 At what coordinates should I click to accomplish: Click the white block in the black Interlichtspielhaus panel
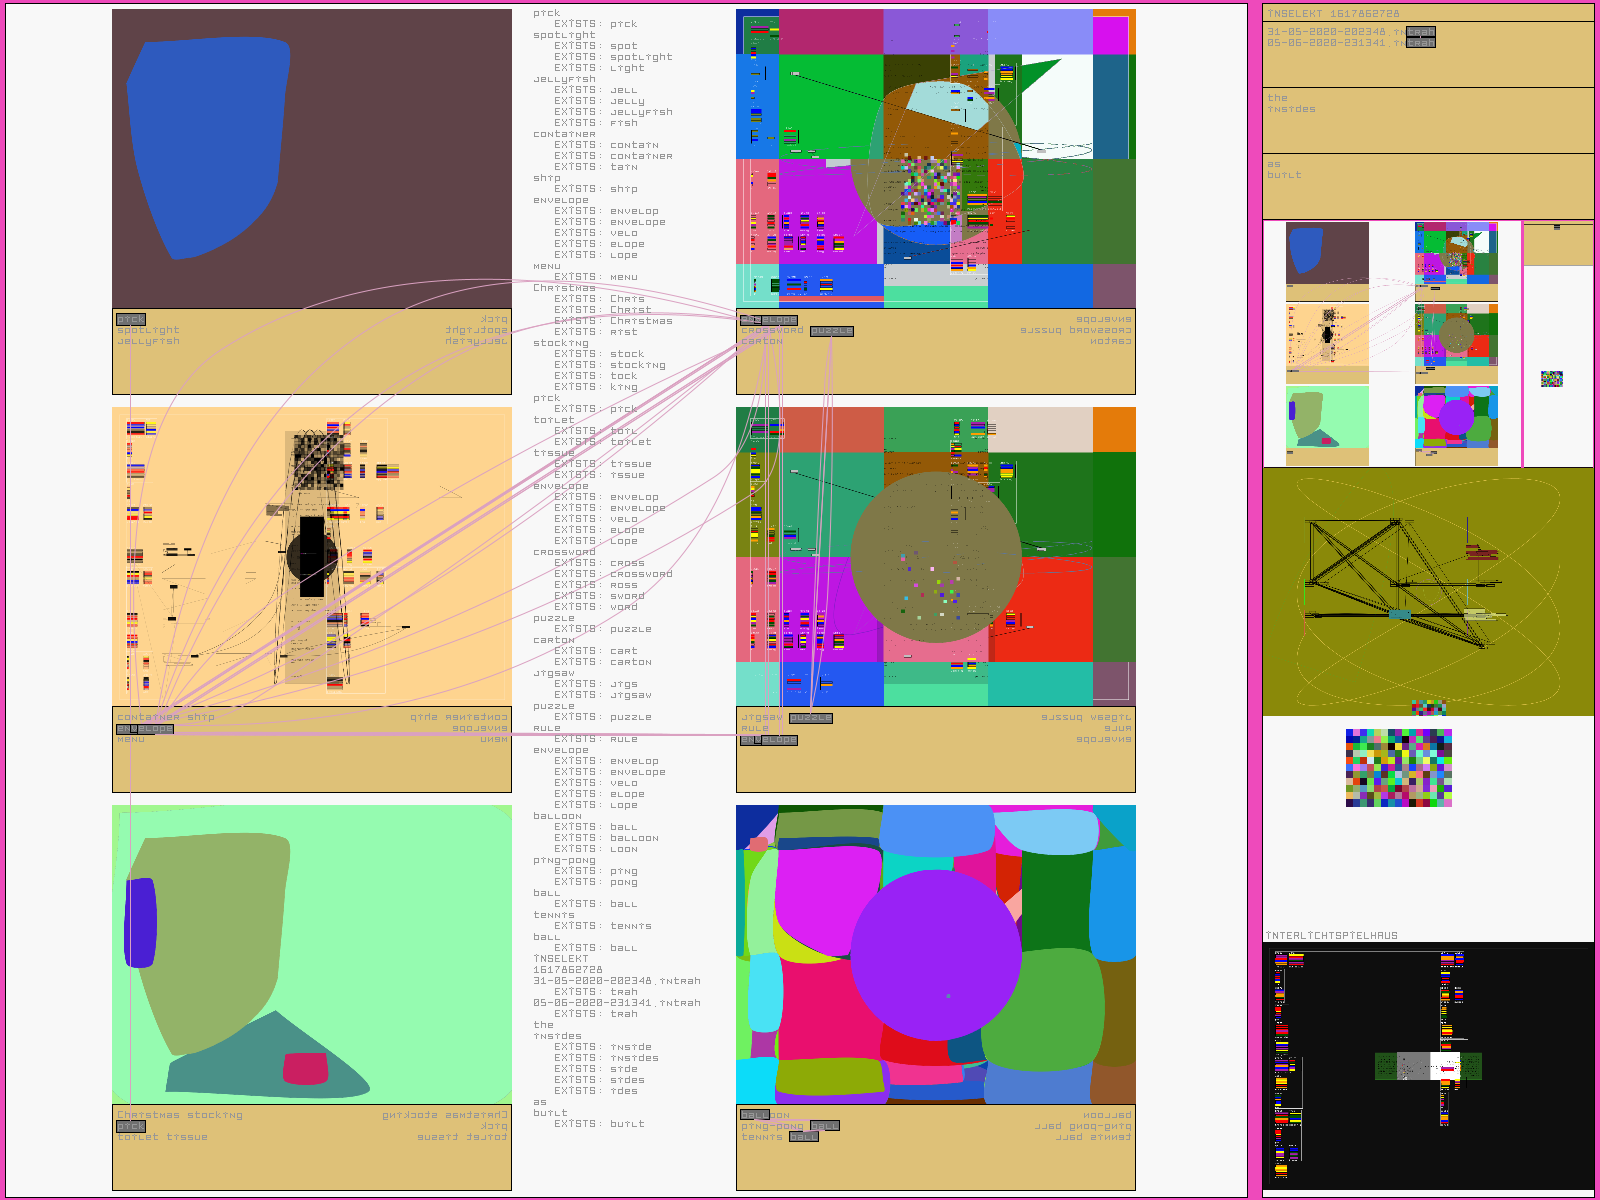[1445, 1066]
